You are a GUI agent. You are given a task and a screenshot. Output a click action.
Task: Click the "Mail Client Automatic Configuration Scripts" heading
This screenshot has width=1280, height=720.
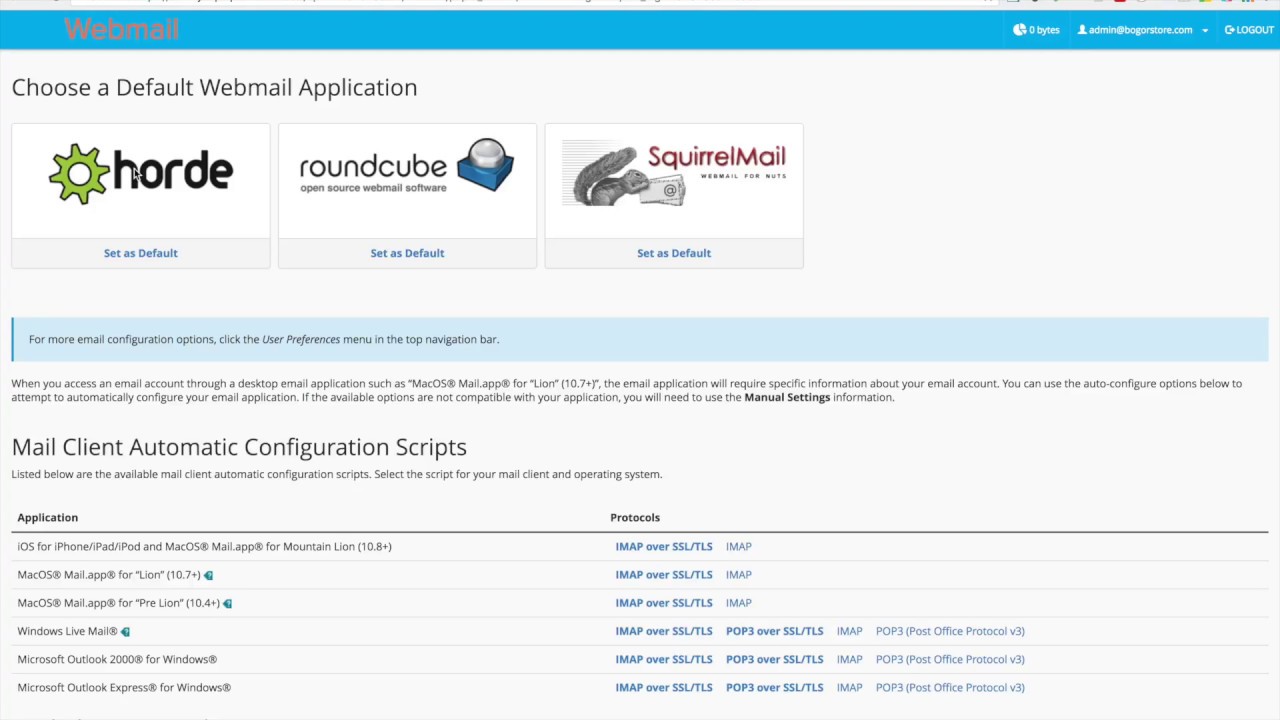coord(239,447)
